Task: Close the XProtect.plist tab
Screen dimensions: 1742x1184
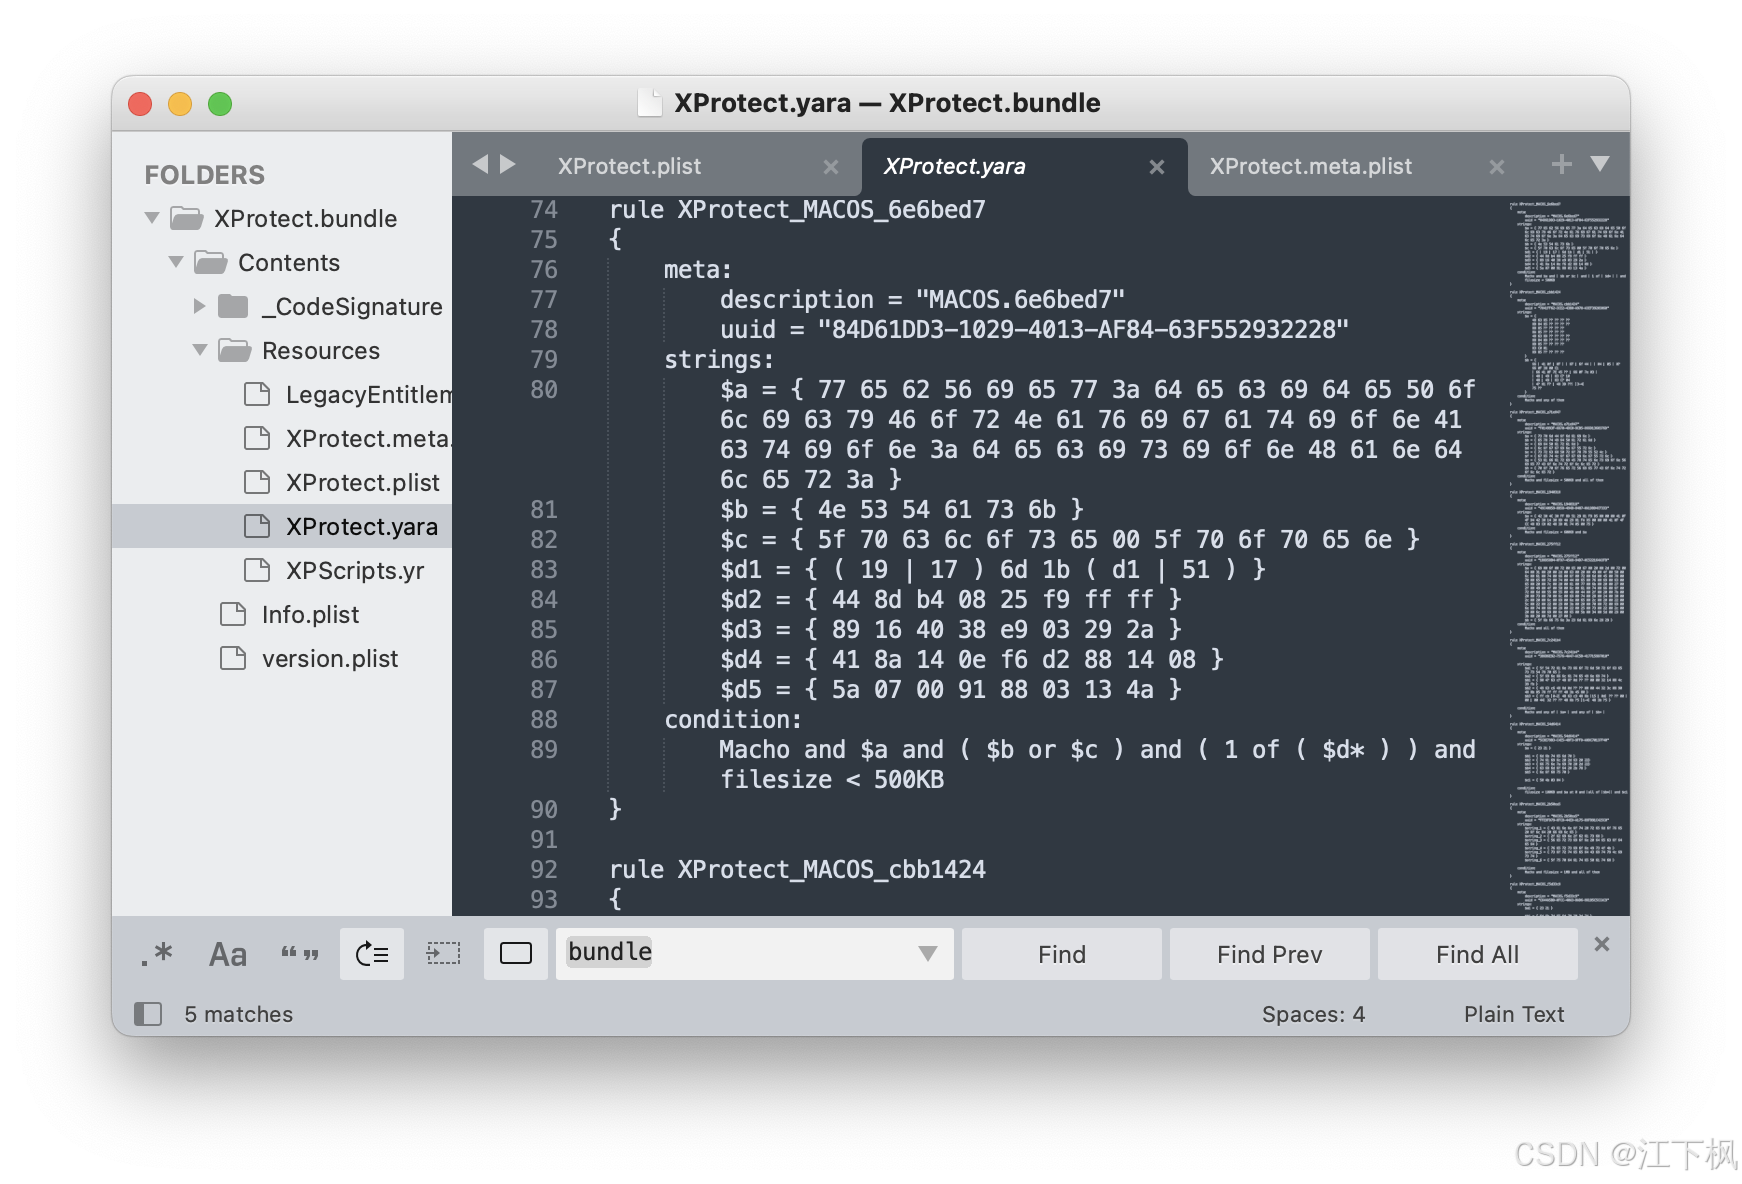Action: (831, 167)
